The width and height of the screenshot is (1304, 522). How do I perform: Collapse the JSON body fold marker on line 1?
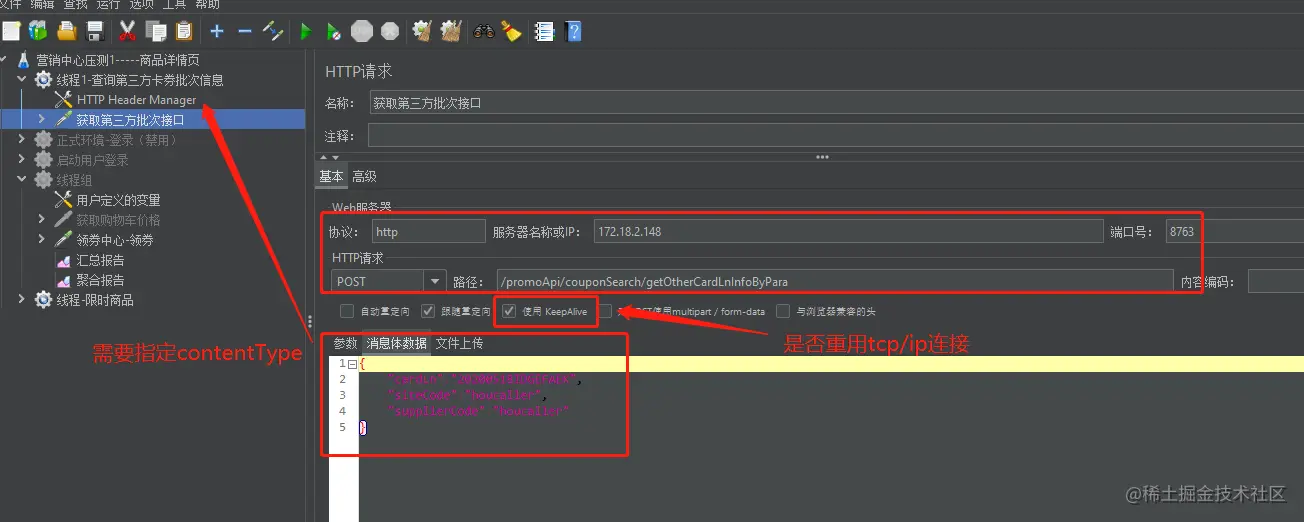[x=353, y=363]
